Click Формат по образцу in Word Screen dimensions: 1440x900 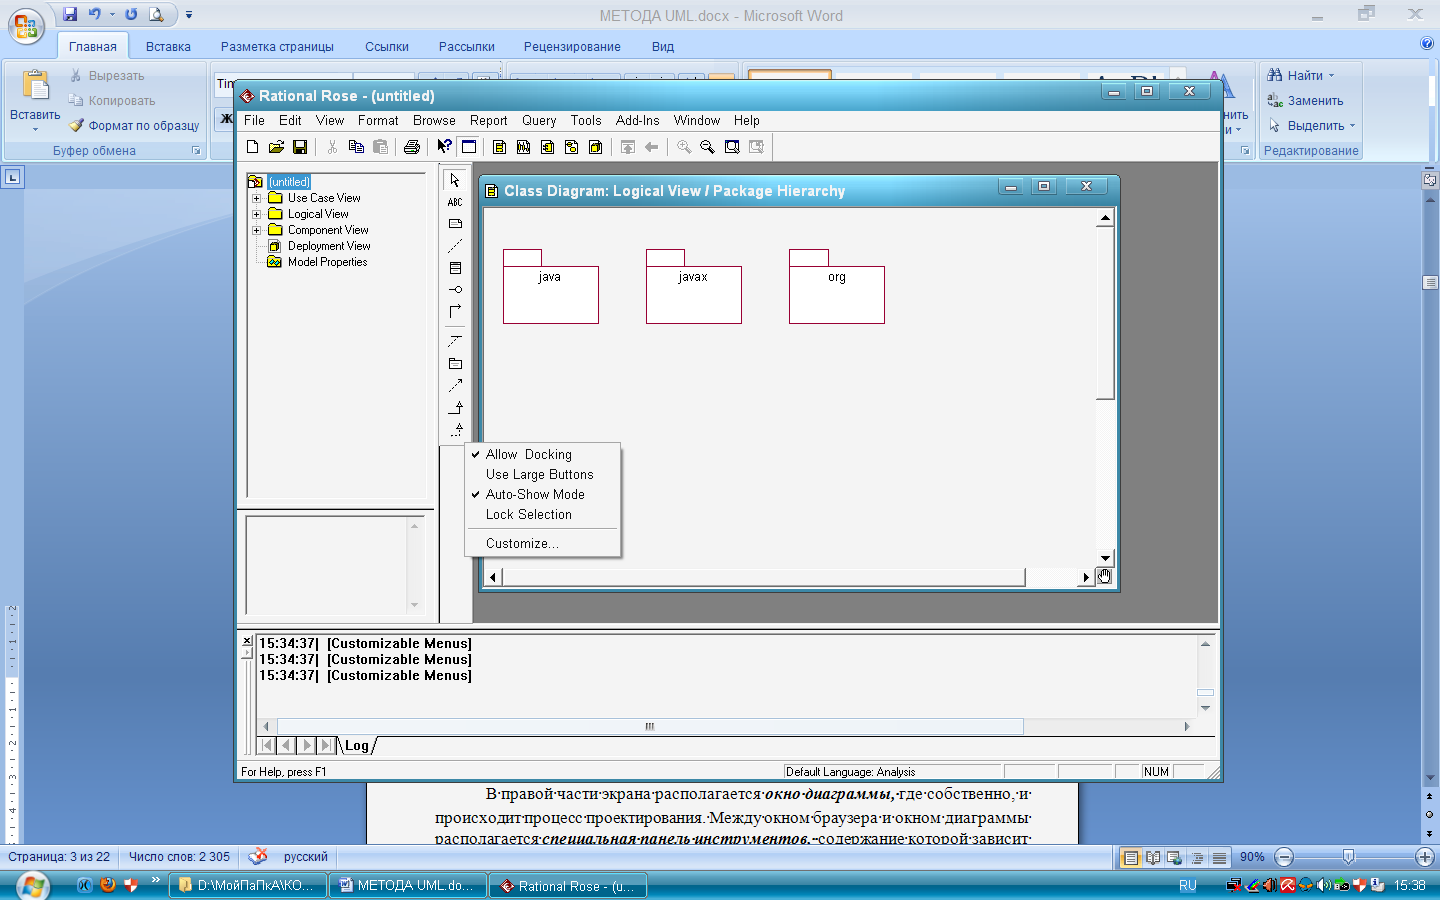[134, 126]
